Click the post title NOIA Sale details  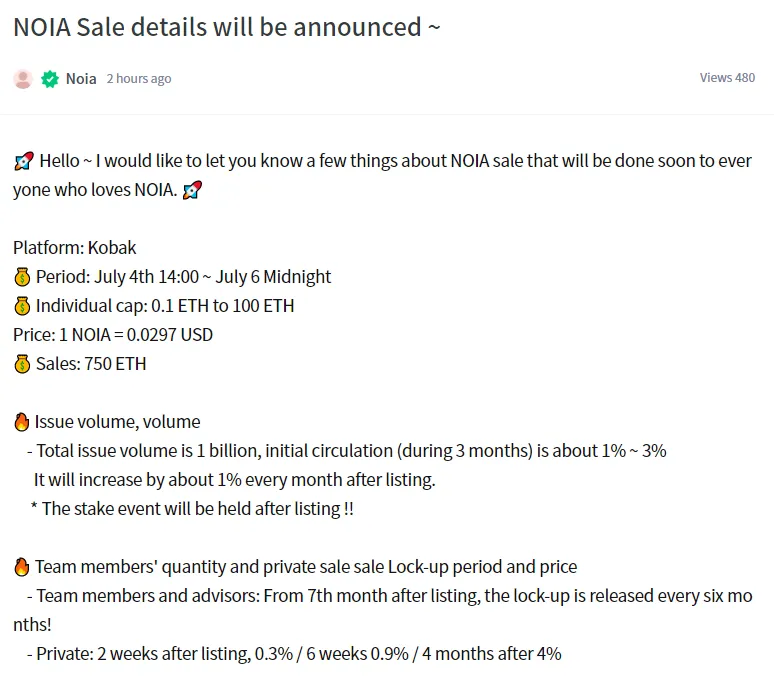pyautogui.click(x=227, y=27)
